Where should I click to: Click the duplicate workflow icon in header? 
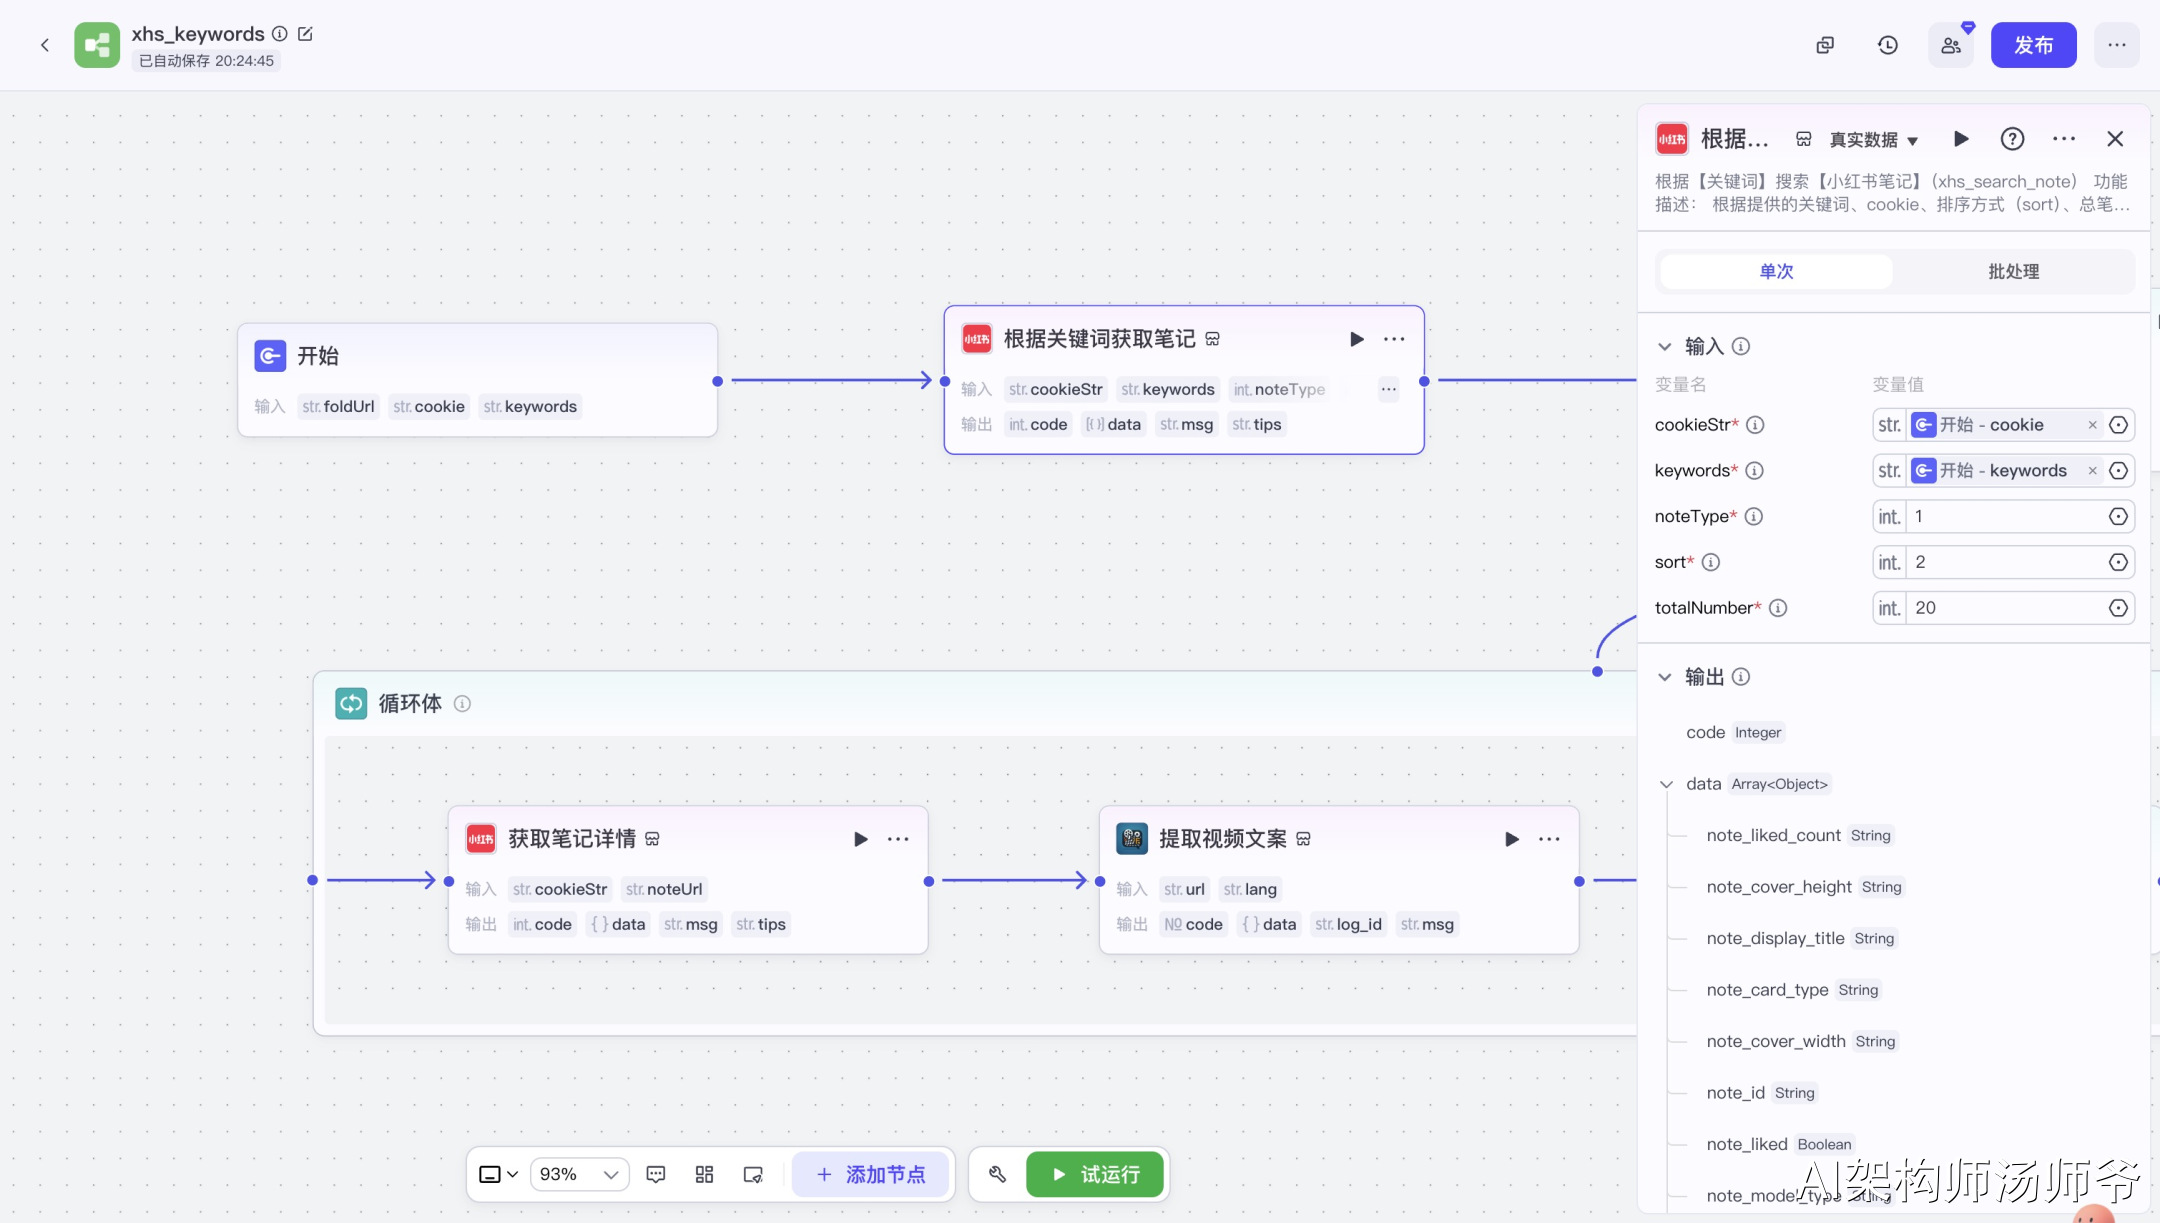(1825, 45)
